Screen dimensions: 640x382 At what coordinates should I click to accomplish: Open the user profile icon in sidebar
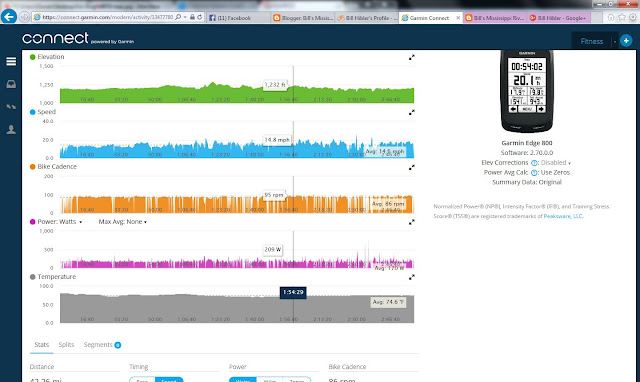(11, 130)
